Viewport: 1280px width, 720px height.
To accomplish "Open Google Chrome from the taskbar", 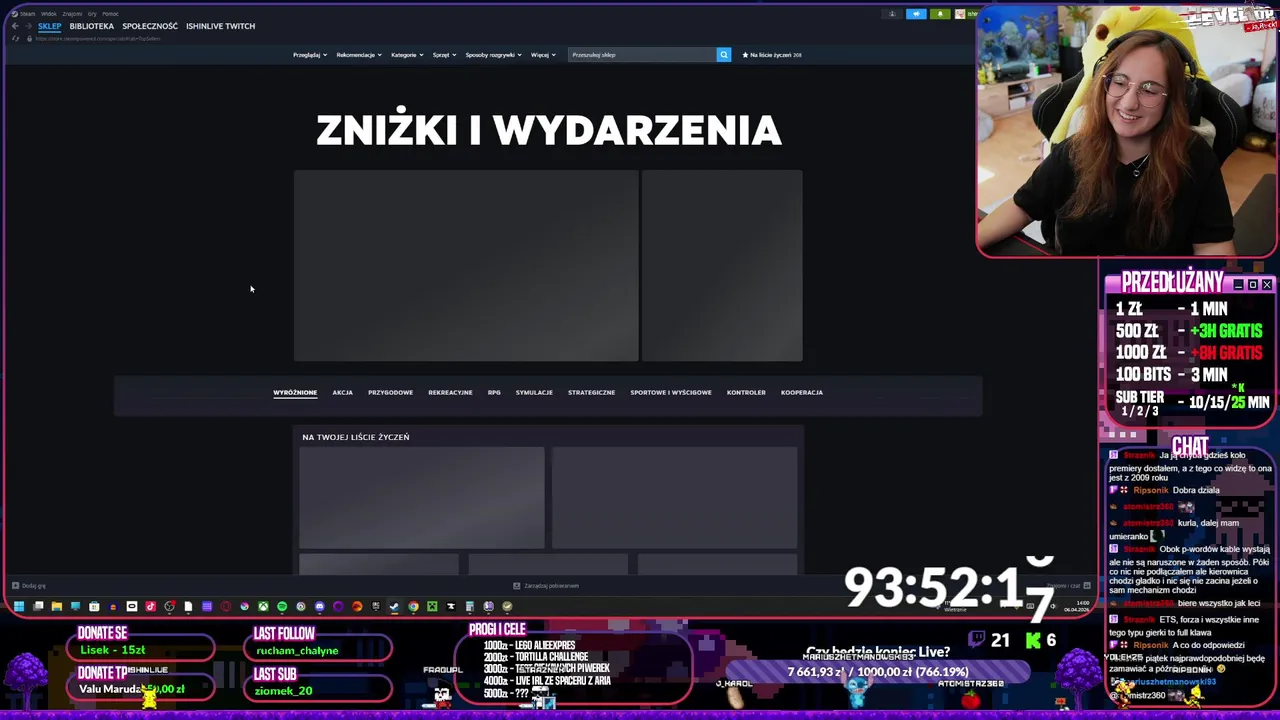I will coord(413,606).
